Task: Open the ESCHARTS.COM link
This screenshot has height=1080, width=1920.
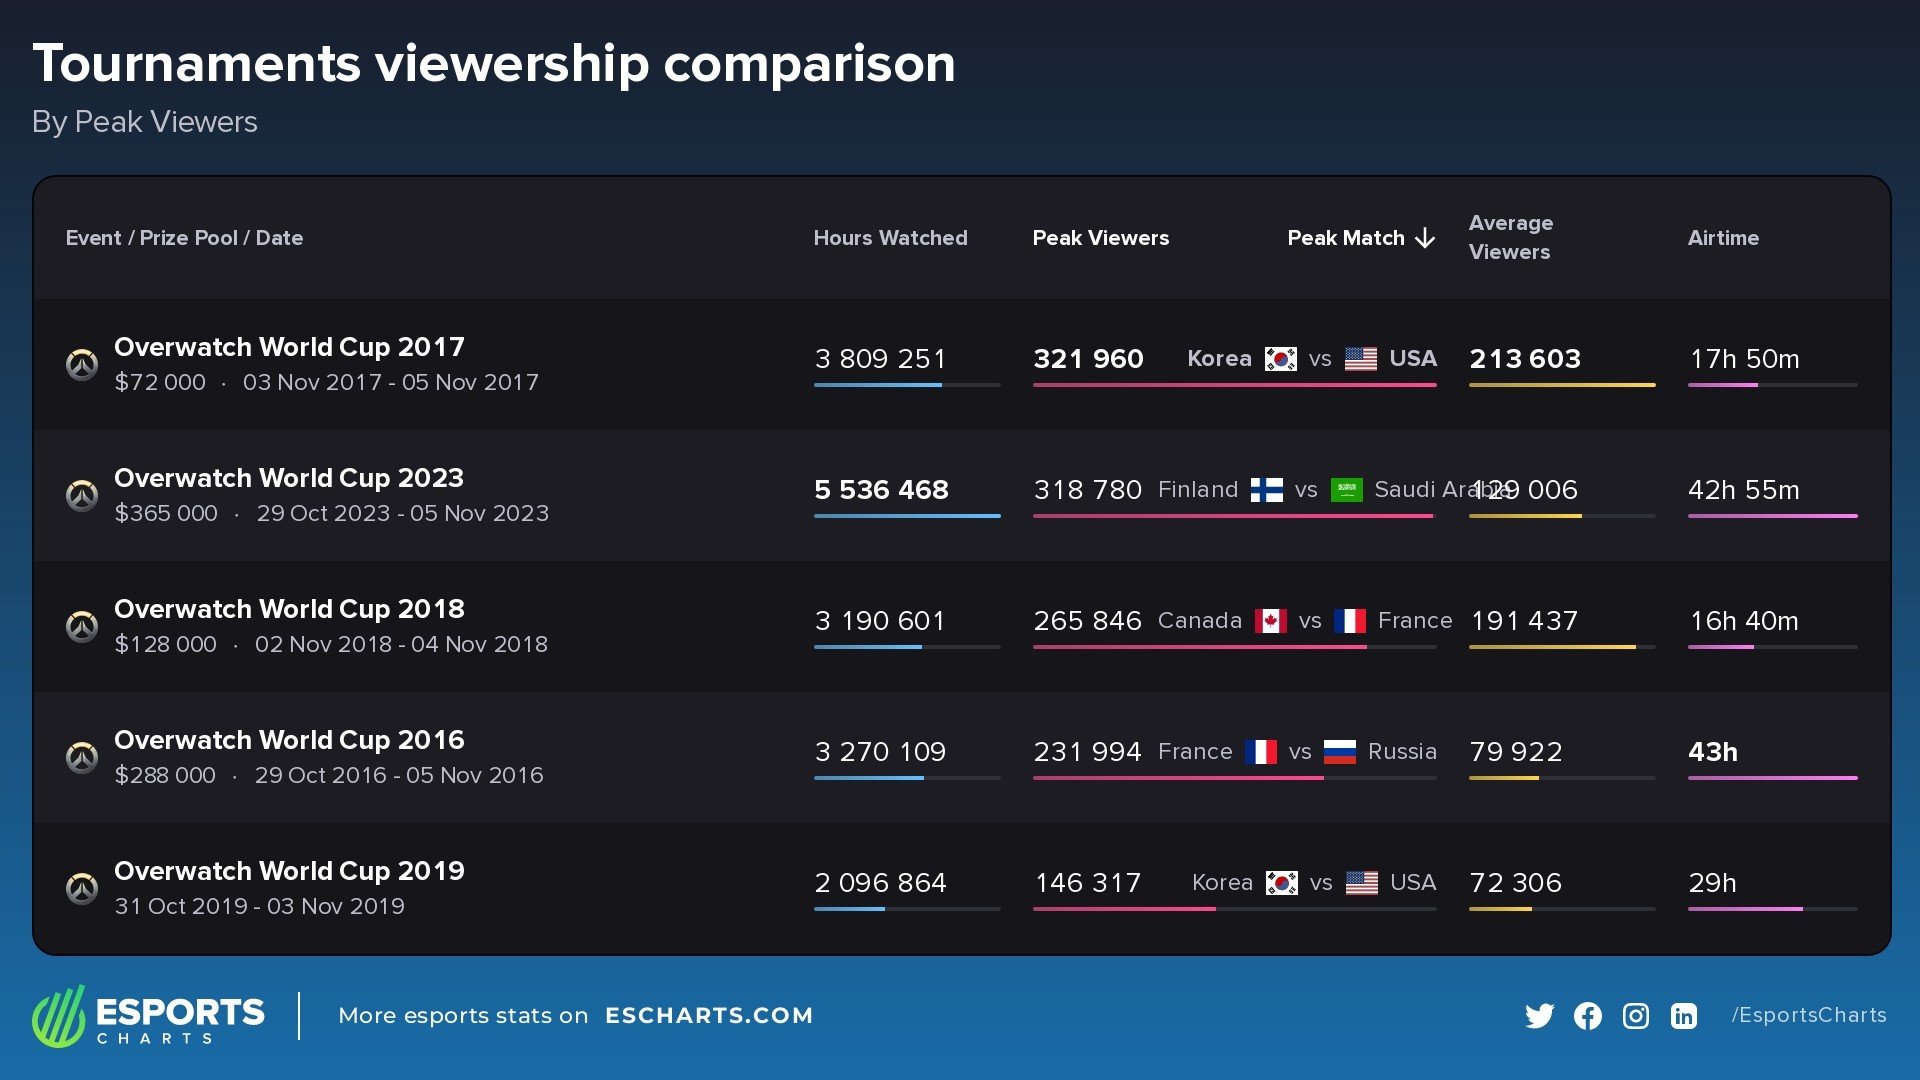Action: [x=709, y=1016]
